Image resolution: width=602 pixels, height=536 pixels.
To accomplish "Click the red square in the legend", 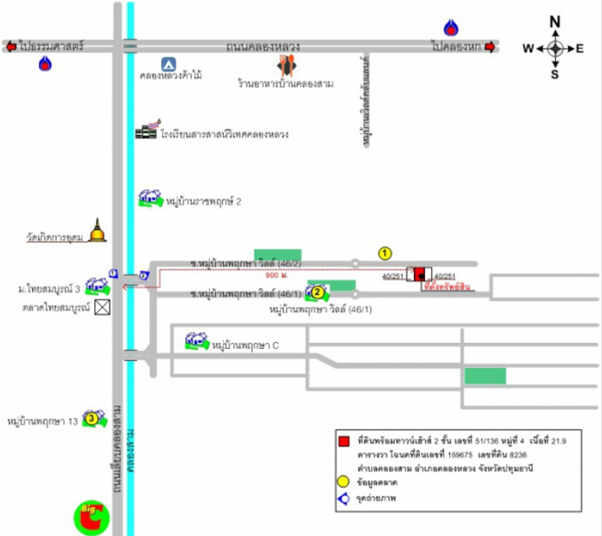I will point(344,441).
